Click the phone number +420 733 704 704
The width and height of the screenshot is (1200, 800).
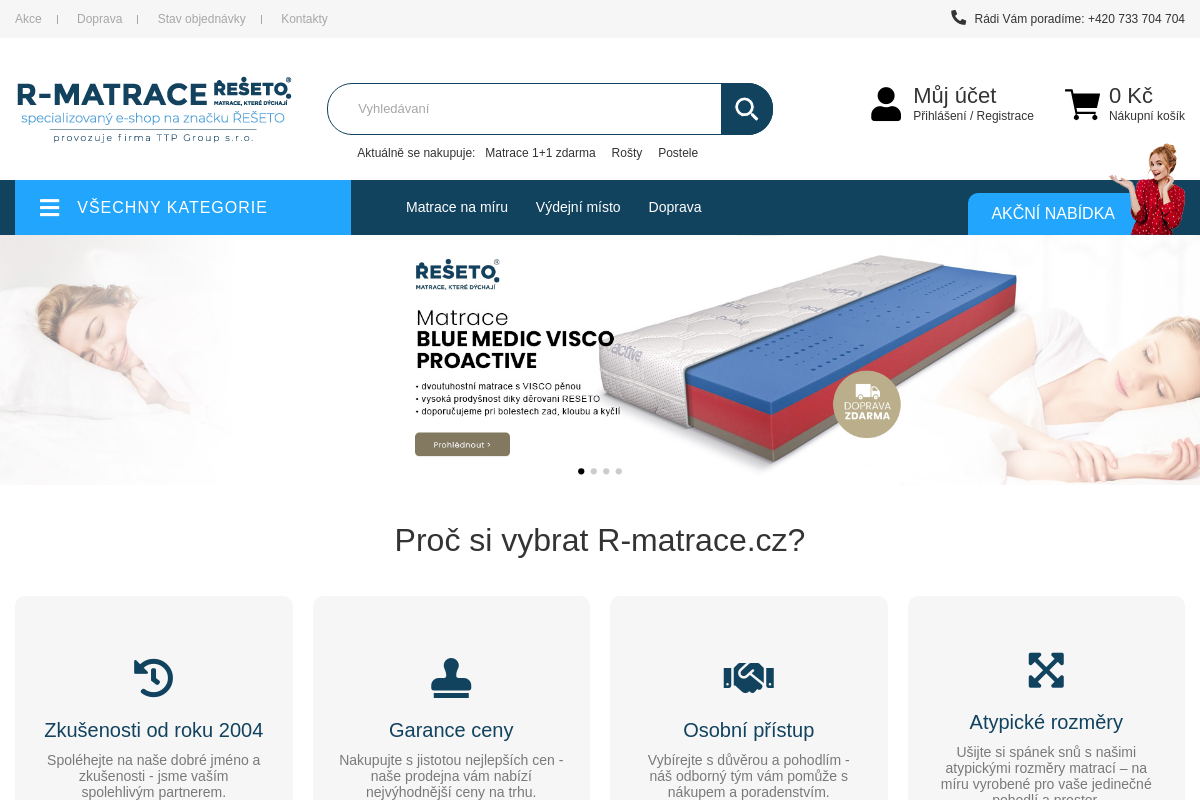point(1136,19)
